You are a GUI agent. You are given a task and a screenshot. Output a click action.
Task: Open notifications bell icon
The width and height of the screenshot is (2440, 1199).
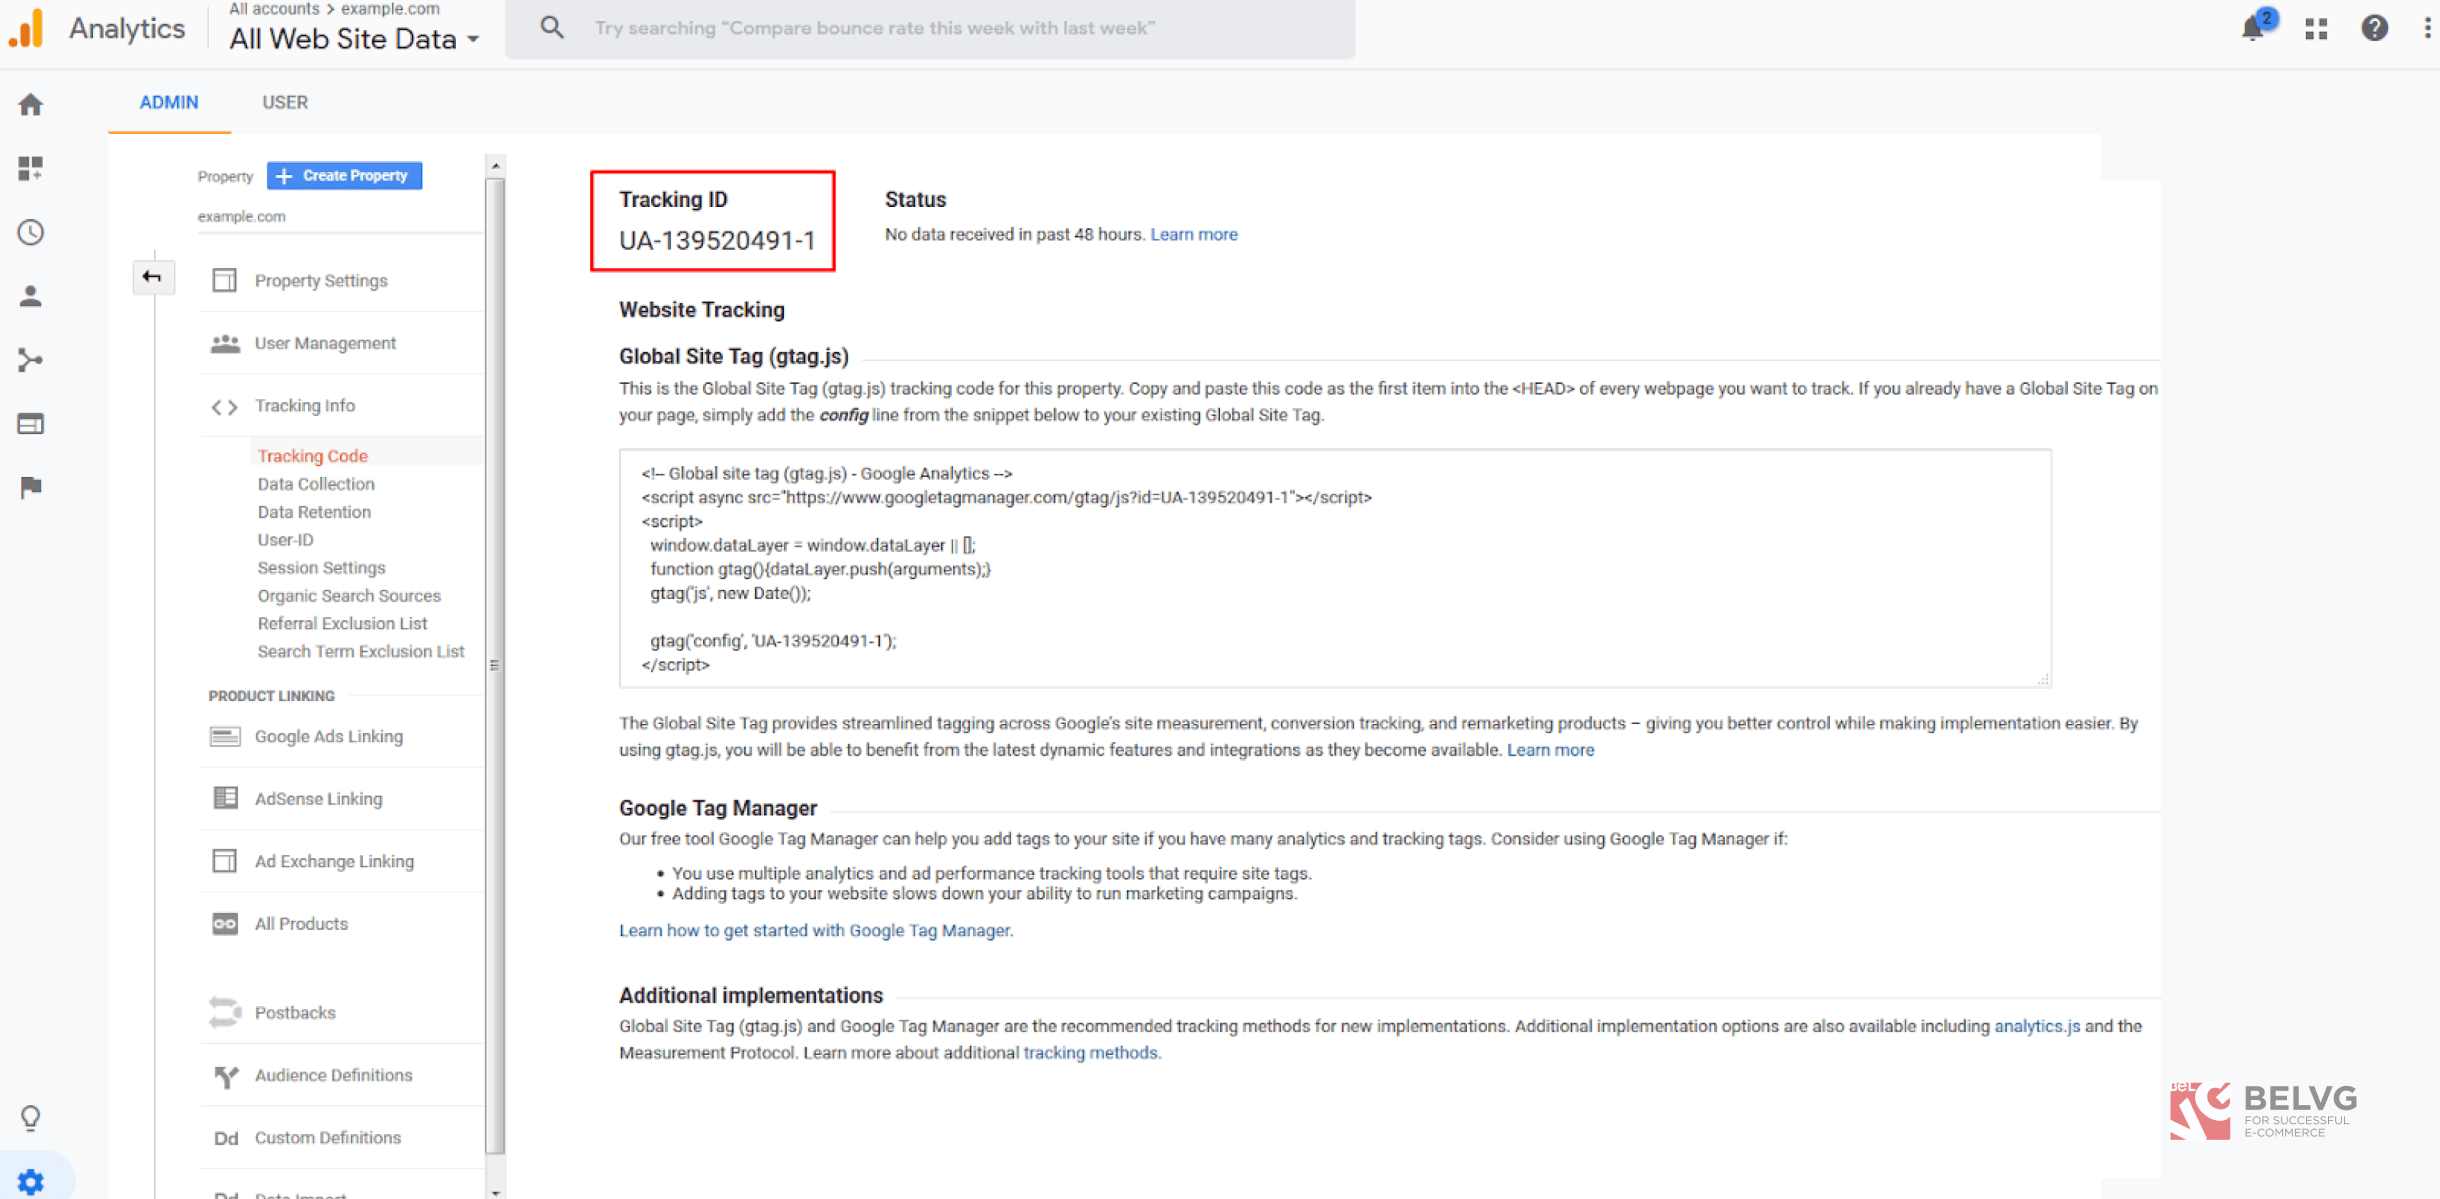point(2252,28)
